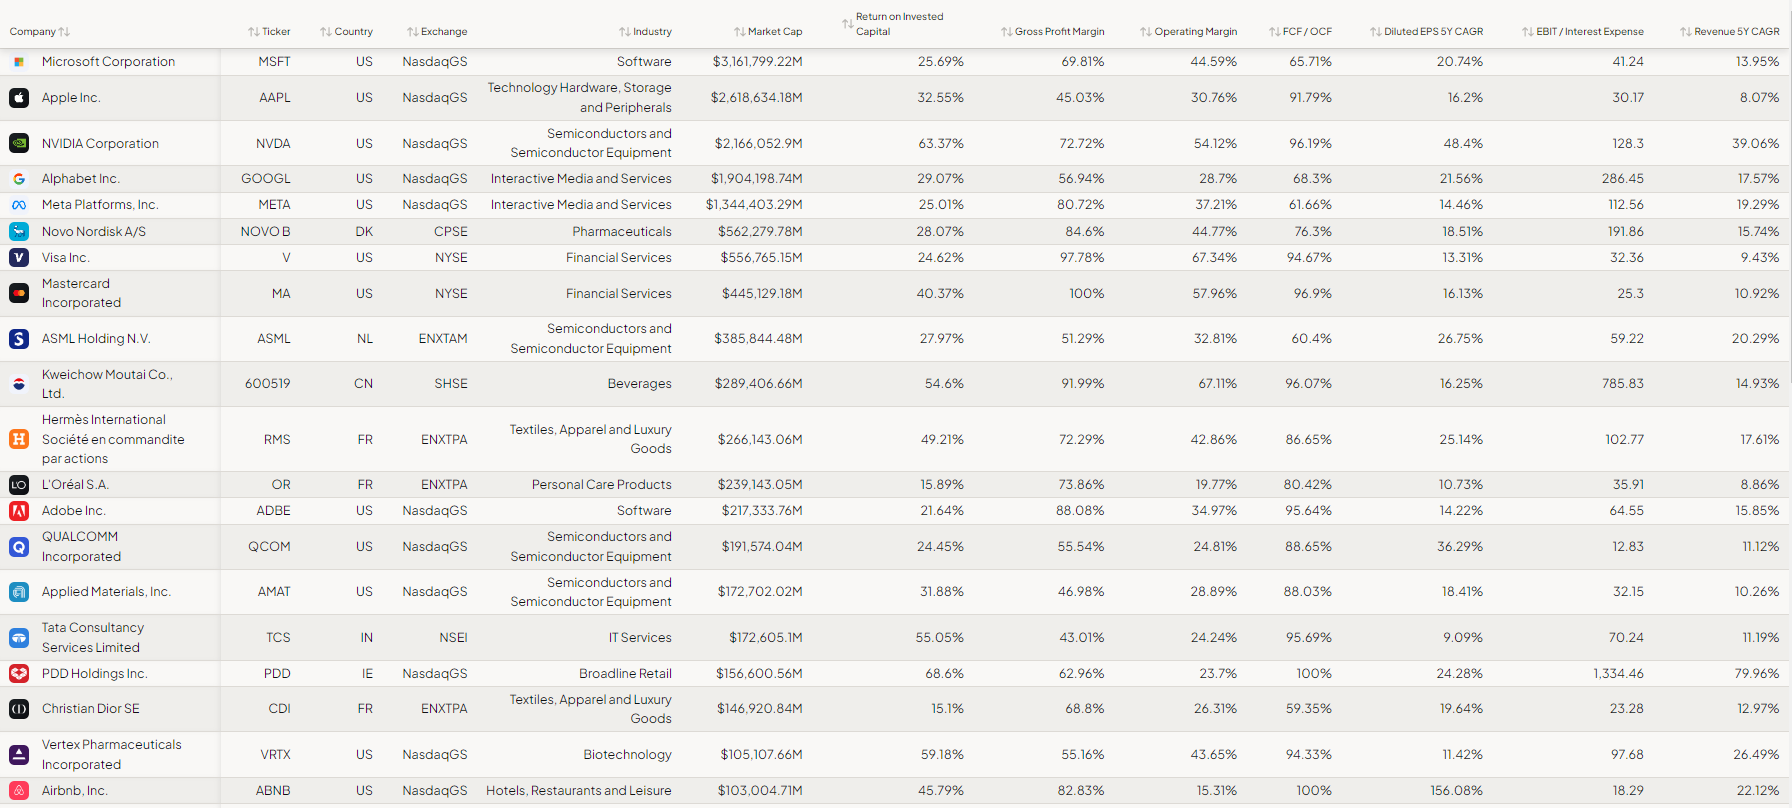This screenshot has height=808, width=1792.
Task: Click the Beverages industry cell
Action: [x=640, y=384]
